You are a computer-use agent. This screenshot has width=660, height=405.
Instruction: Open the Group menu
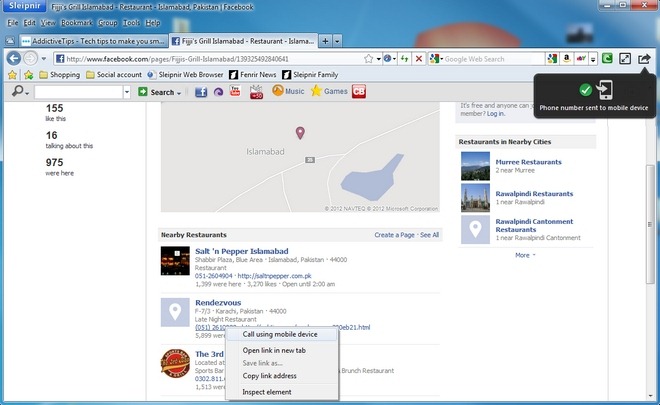tap(108, 23)
